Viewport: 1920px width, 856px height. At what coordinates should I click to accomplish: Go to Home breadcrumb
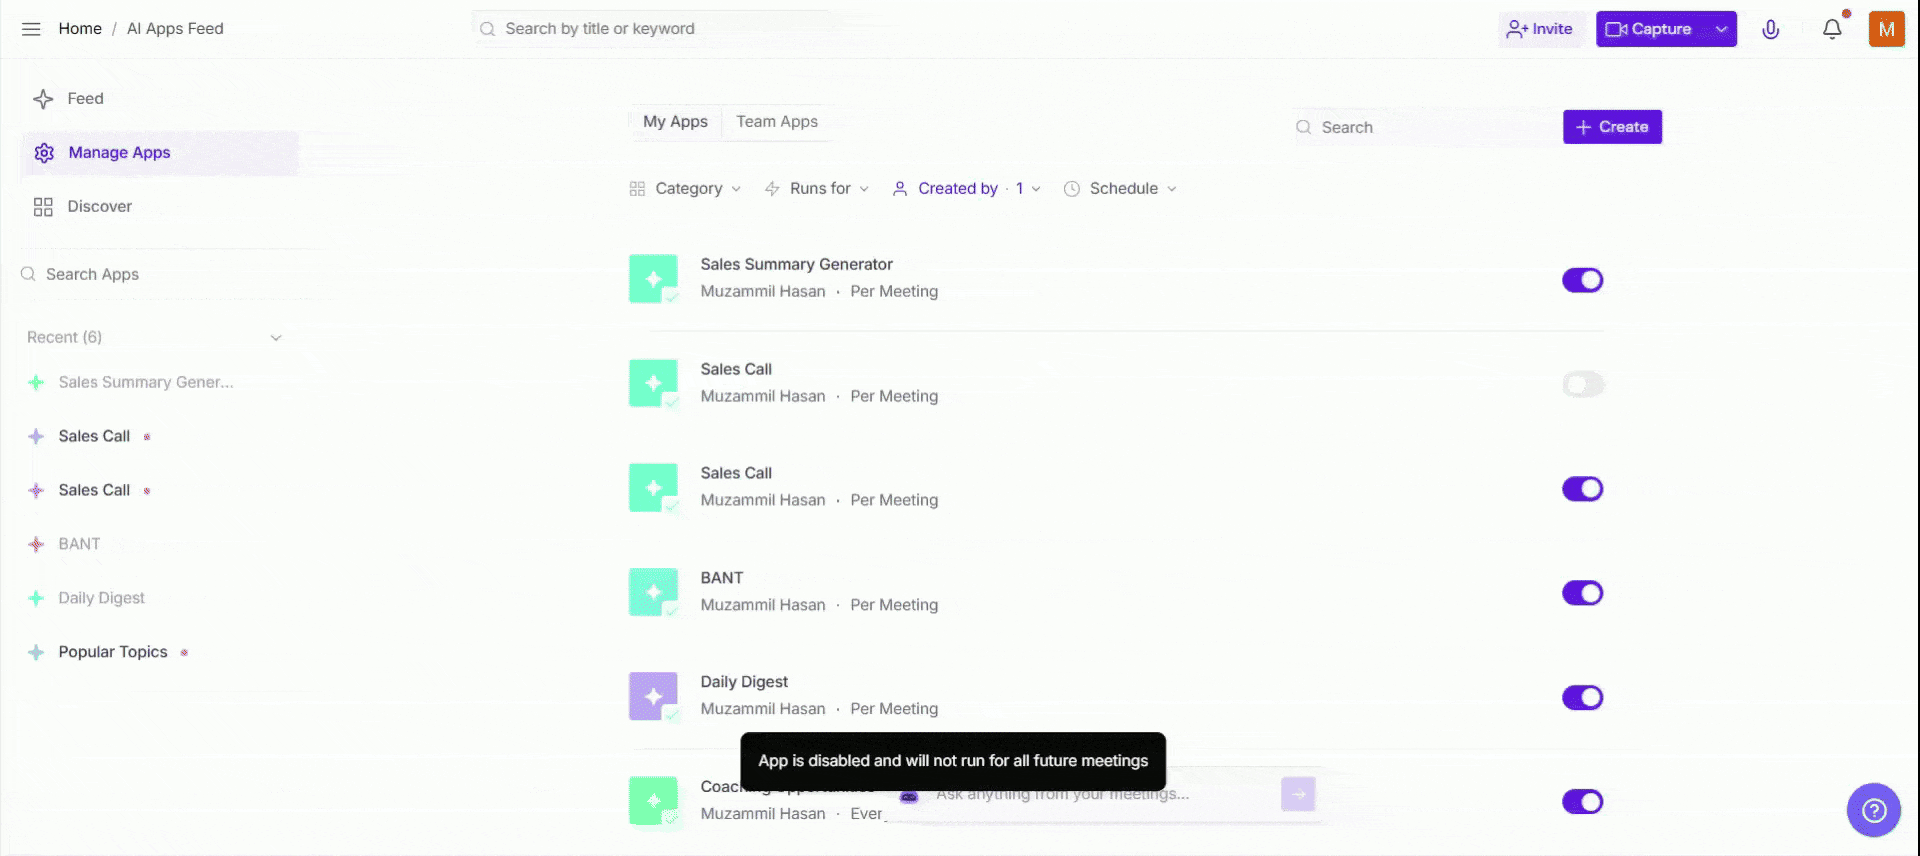coord(80,29)
